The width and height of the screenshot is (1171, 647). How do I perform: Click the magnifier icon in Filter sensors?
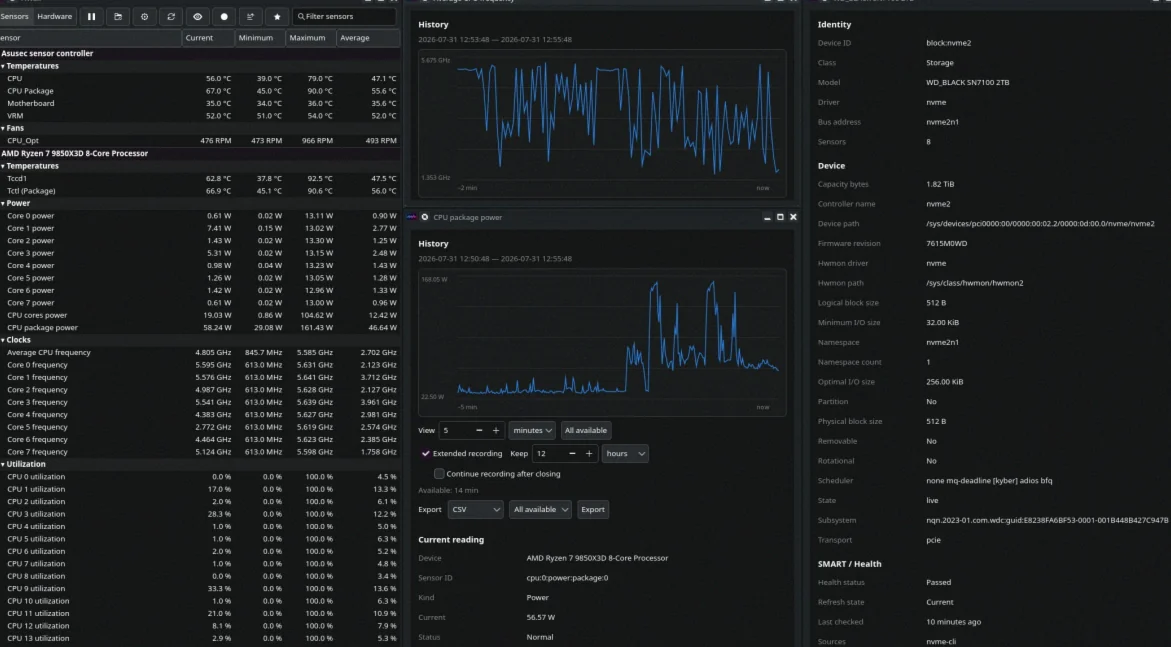click(x=301, y=16)
